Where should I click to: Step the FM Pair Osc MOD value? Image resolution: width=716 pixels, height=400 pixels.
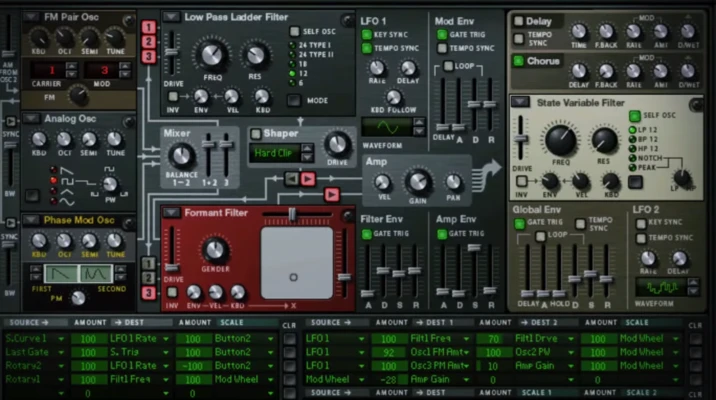point(125,70)
